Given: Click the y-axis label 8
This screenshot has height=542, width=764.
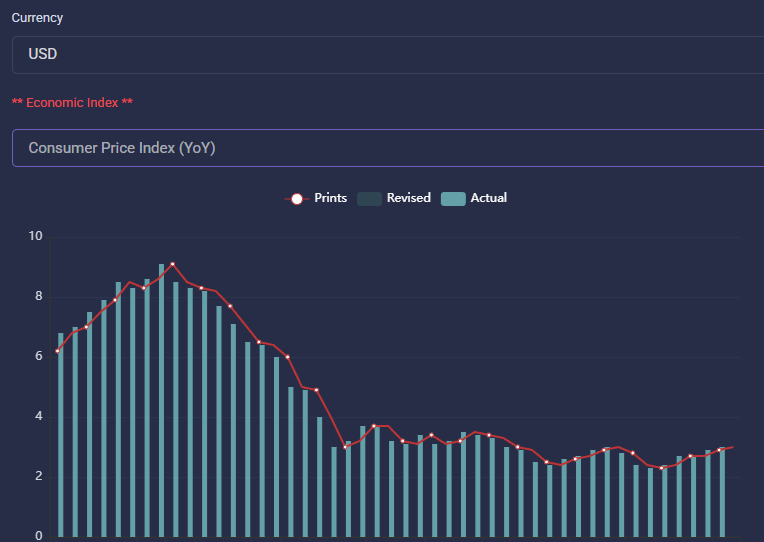Looking at the screenshot, I should [x=38, y=297].
